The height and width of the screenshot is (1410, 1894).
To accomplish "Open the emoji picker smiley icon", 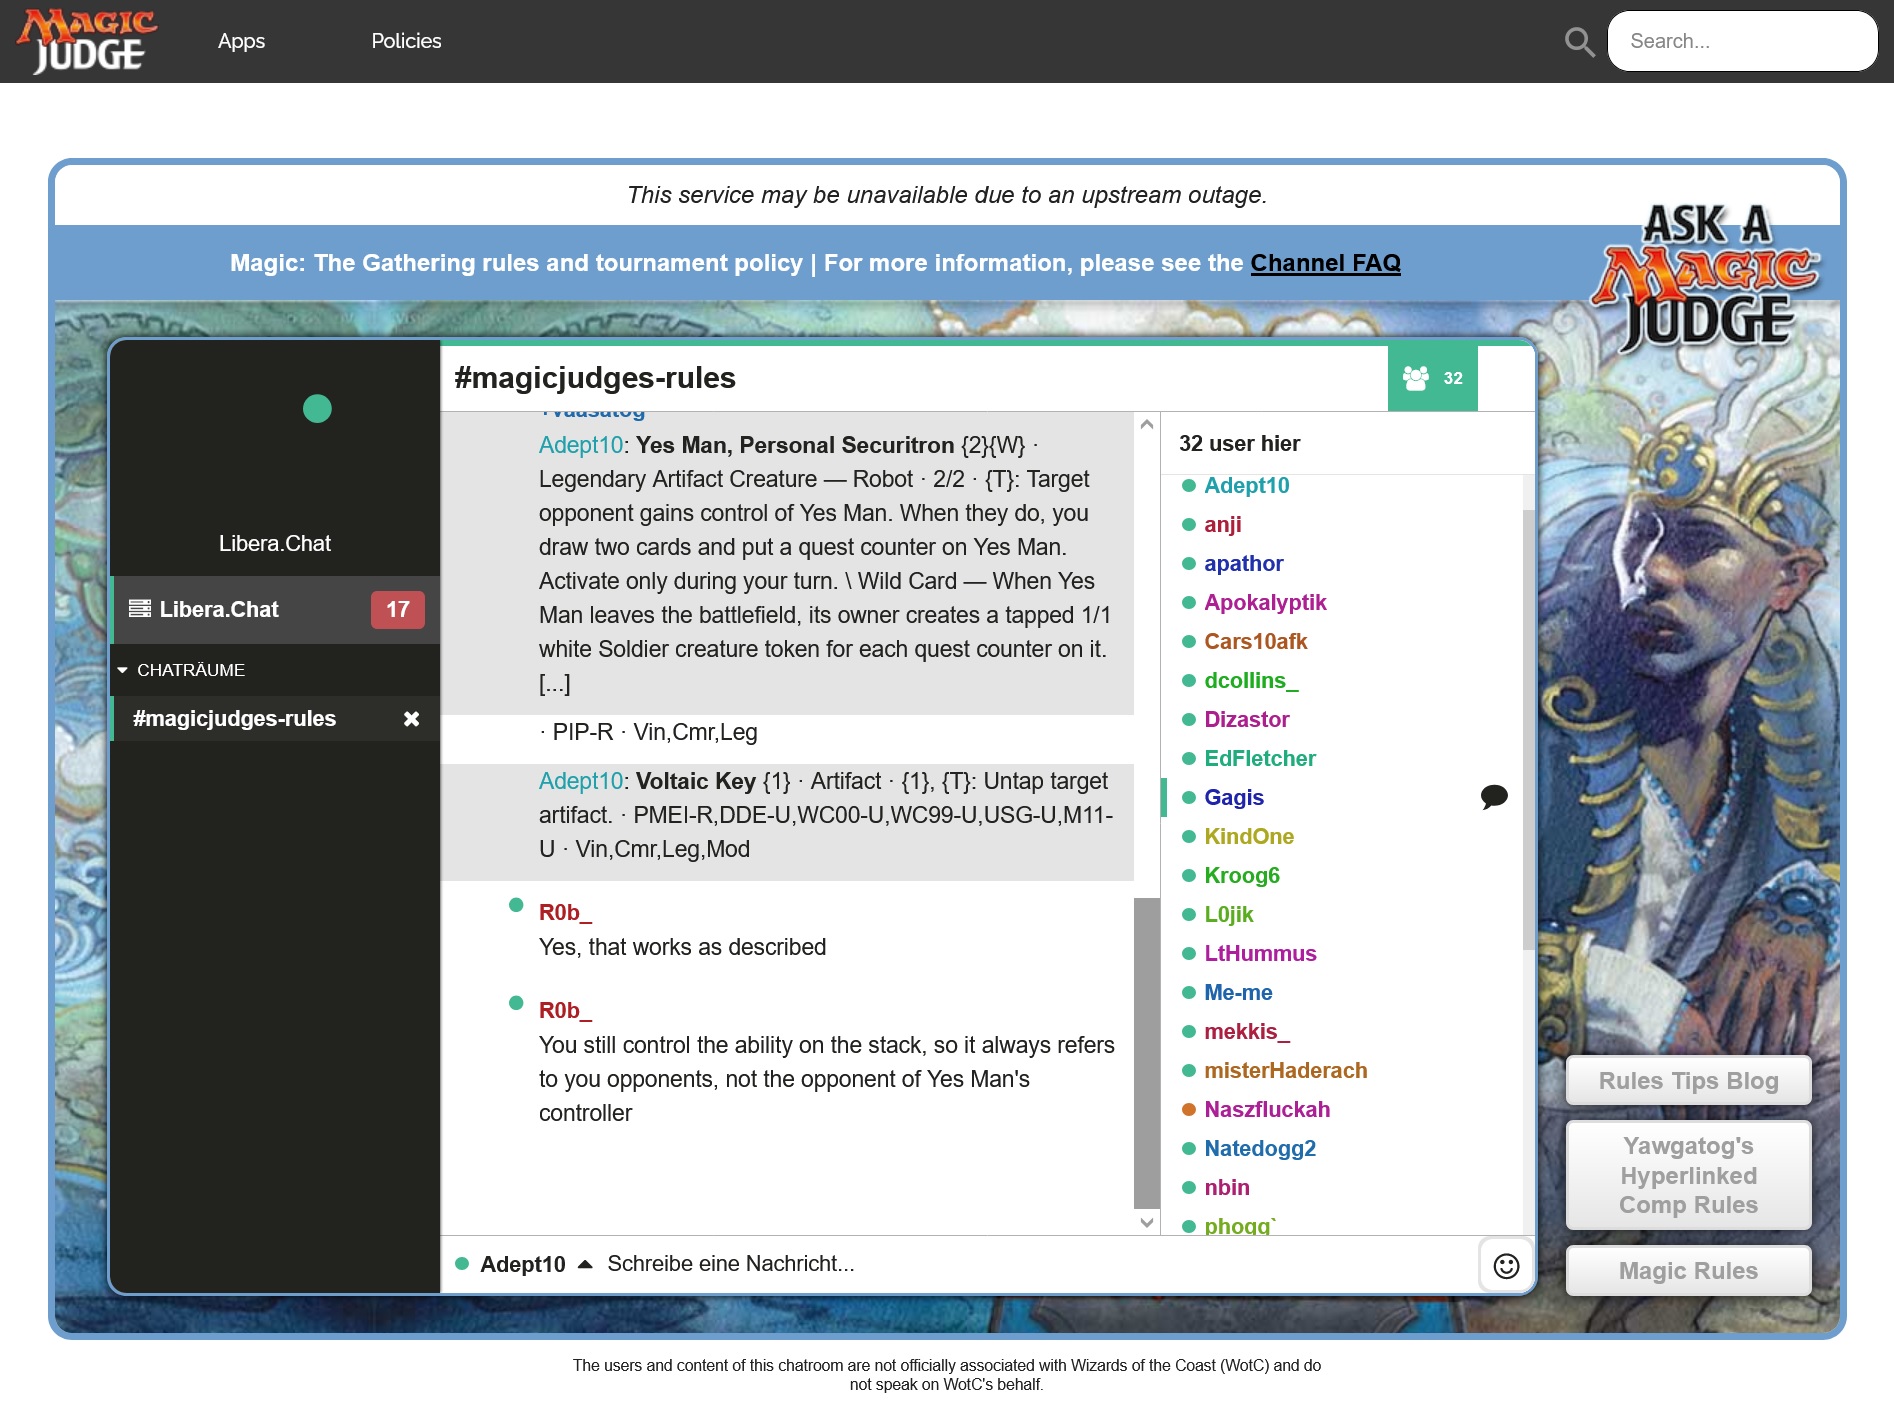I will coord(1506,1266).
